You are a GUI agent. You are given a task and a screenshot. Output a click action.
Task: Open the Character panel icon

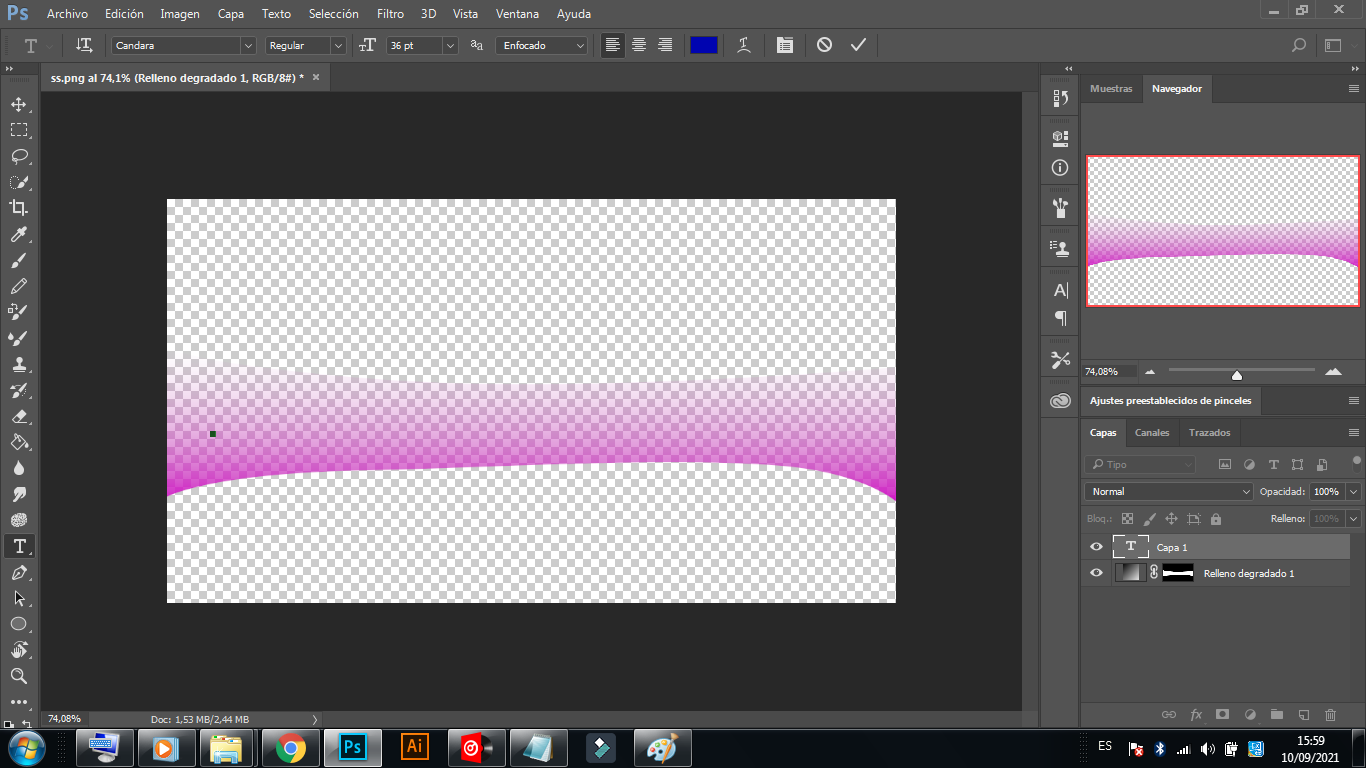1060,290
